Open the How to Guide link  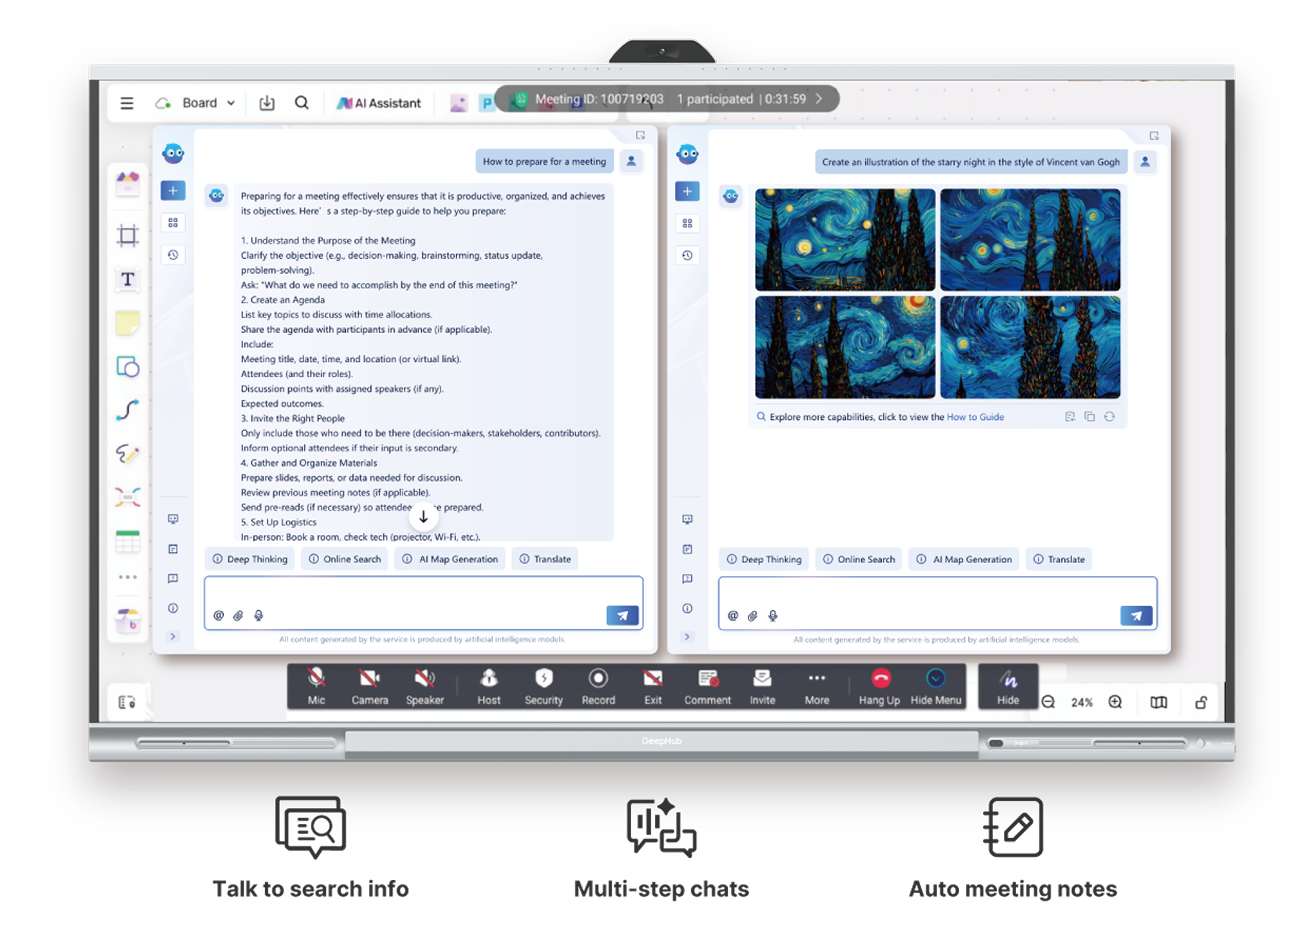point(975,417)
